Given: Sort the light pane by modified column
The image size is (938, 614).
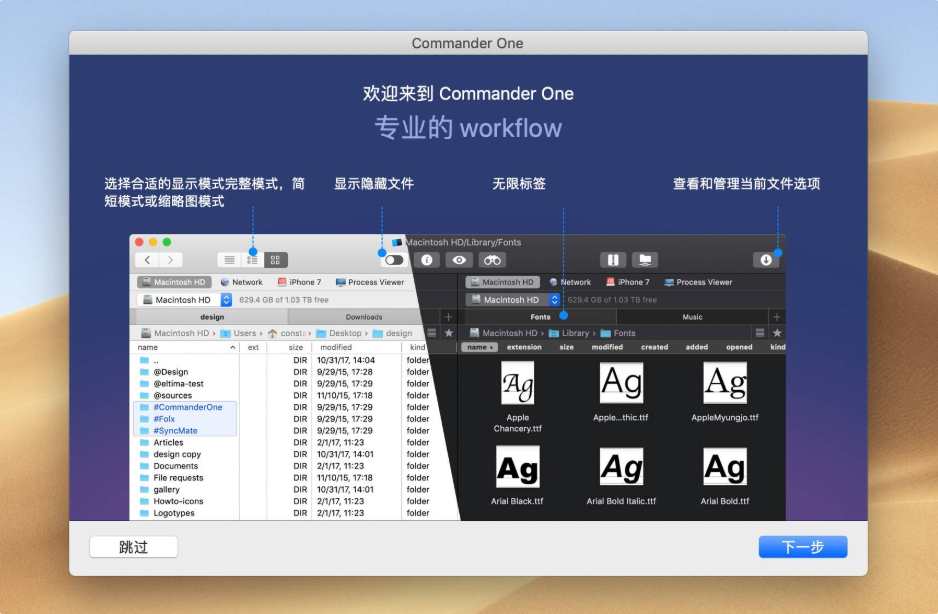Looking at the screenshot, I should pyautogui.click(x=336, y=347).
